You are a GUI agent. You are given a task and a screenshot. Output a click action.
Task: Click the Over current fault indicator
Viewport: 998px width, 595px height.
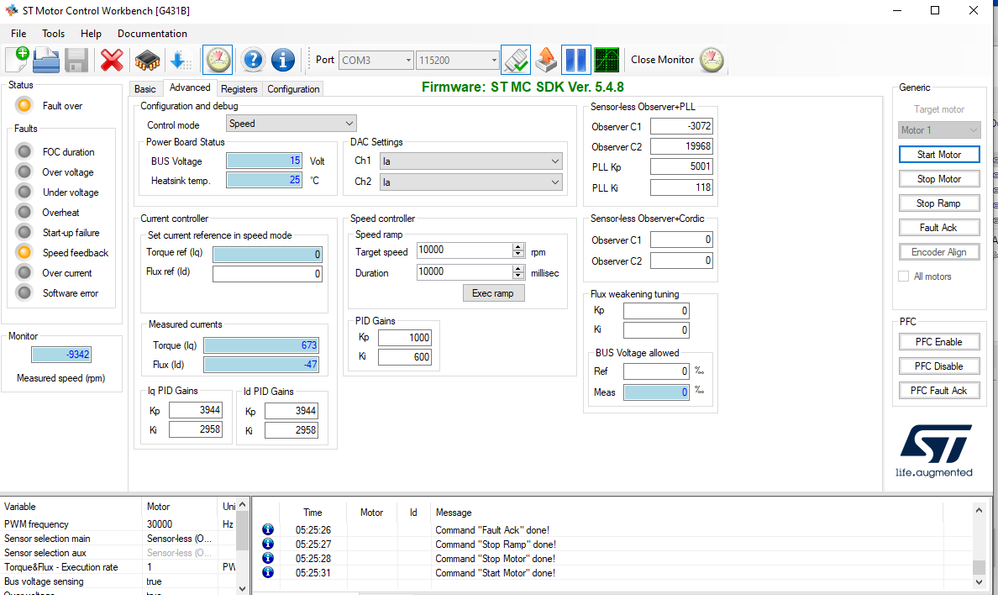[x=24, y=272]
